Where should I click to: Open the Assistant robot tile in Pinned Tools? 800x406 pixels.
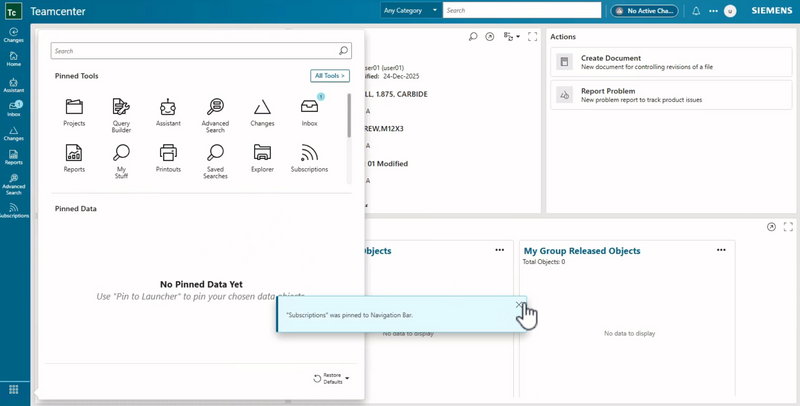tap(168, 112)
